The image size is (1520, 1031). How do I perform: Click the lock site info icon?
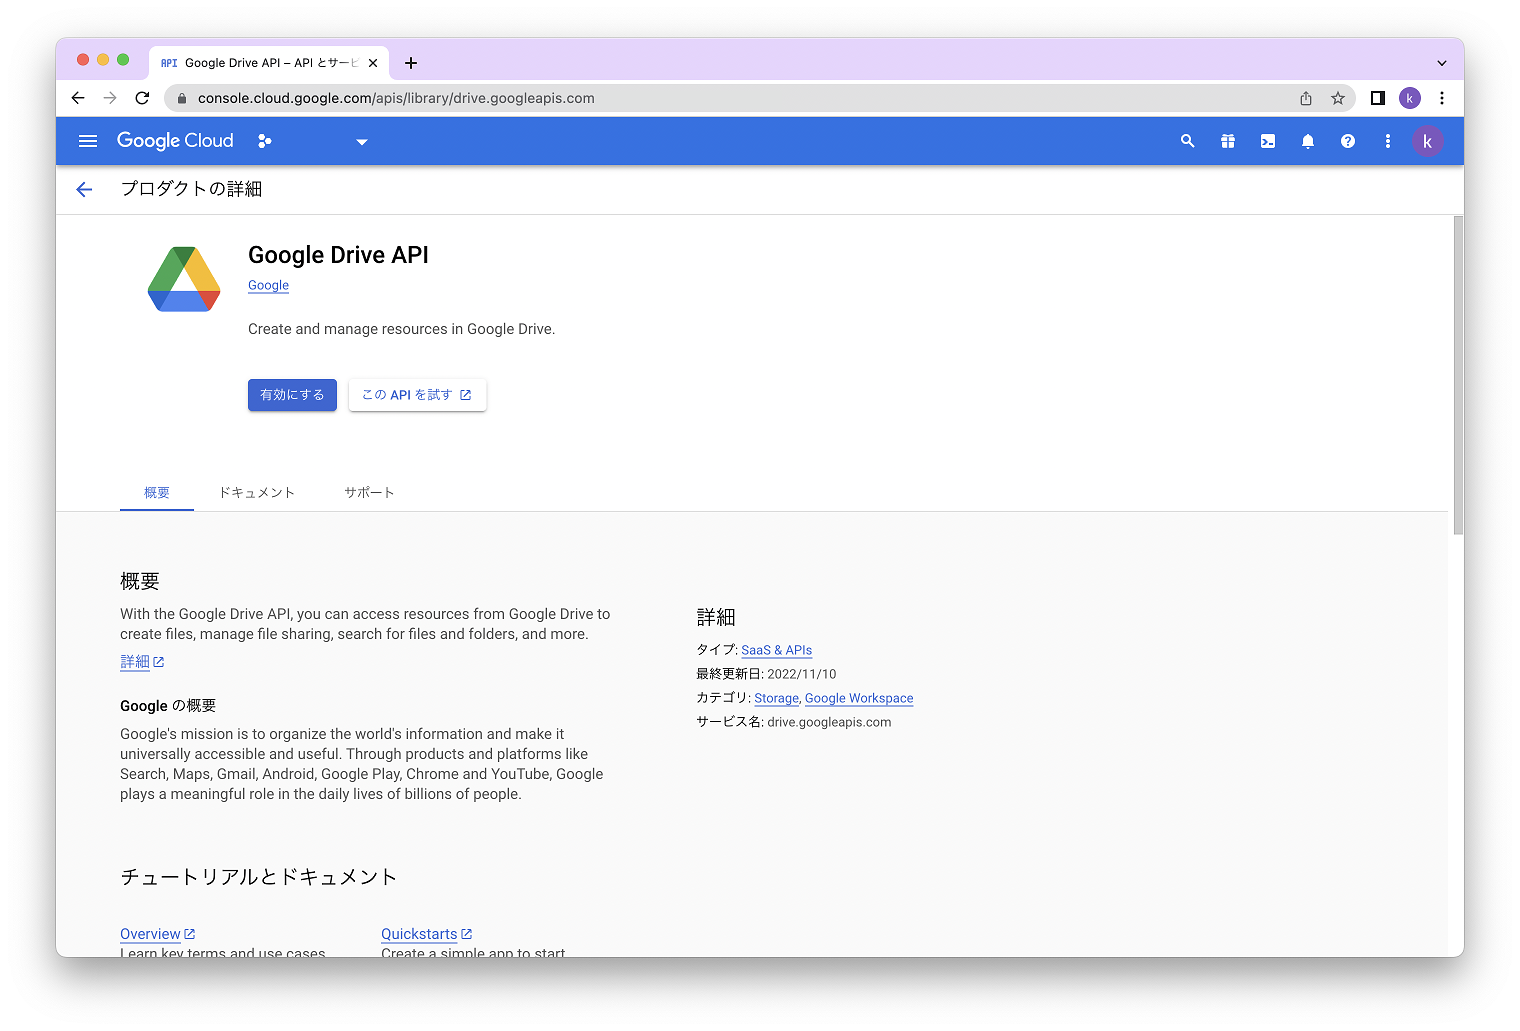(182, 98)
